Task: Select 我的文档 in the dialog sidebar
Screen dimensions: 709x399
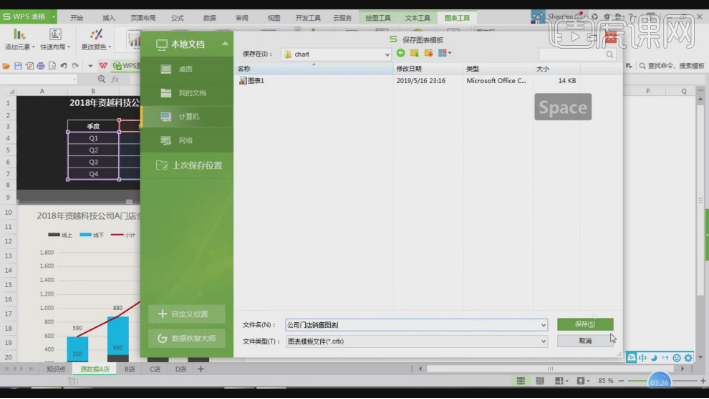Action: [x=187, y=93]
